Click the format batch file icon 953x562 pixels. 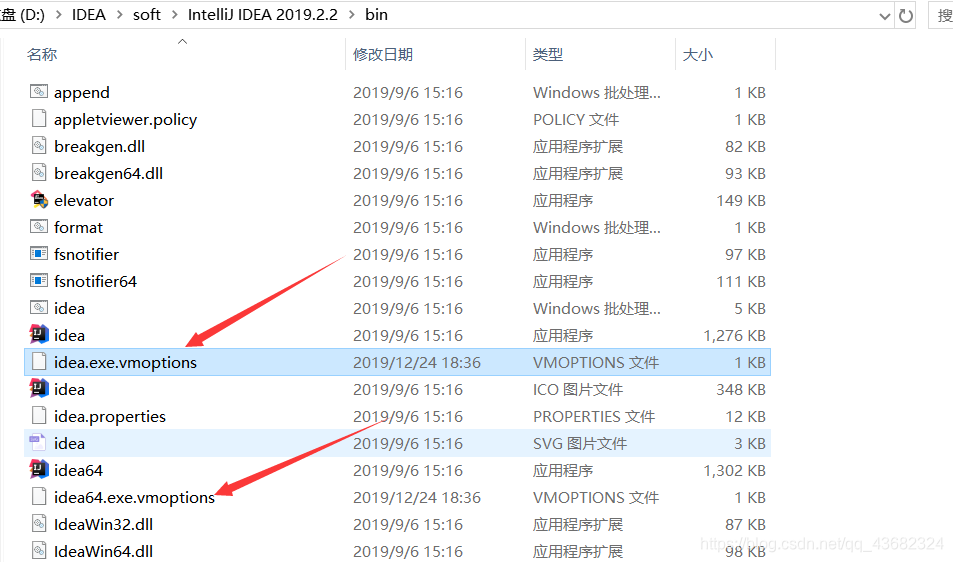click(x=39, y=227)
